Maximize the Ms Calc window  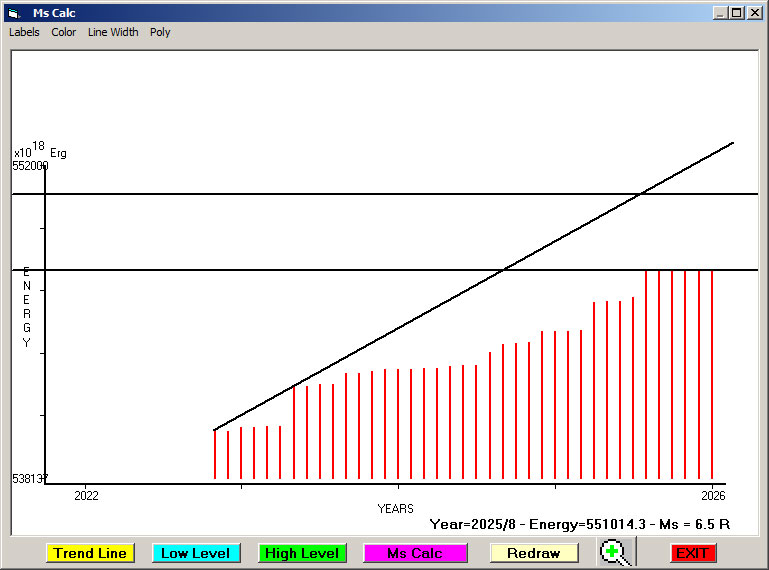736,13
